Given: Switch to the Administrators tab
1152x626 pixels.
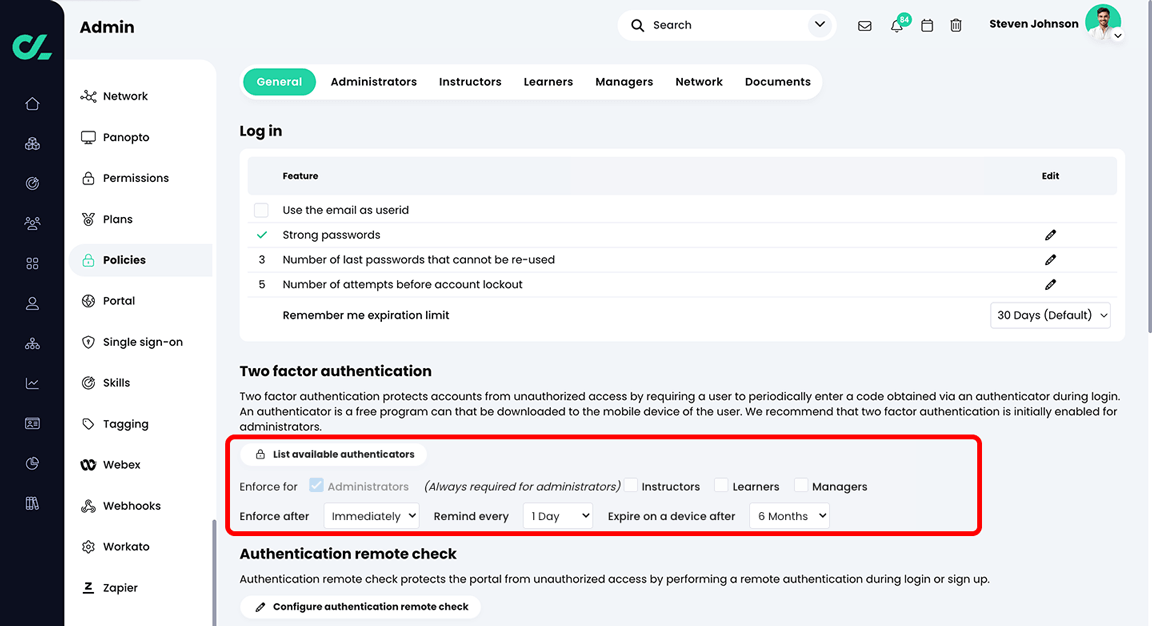Looking at the screenshot, I should pos(374,82).
